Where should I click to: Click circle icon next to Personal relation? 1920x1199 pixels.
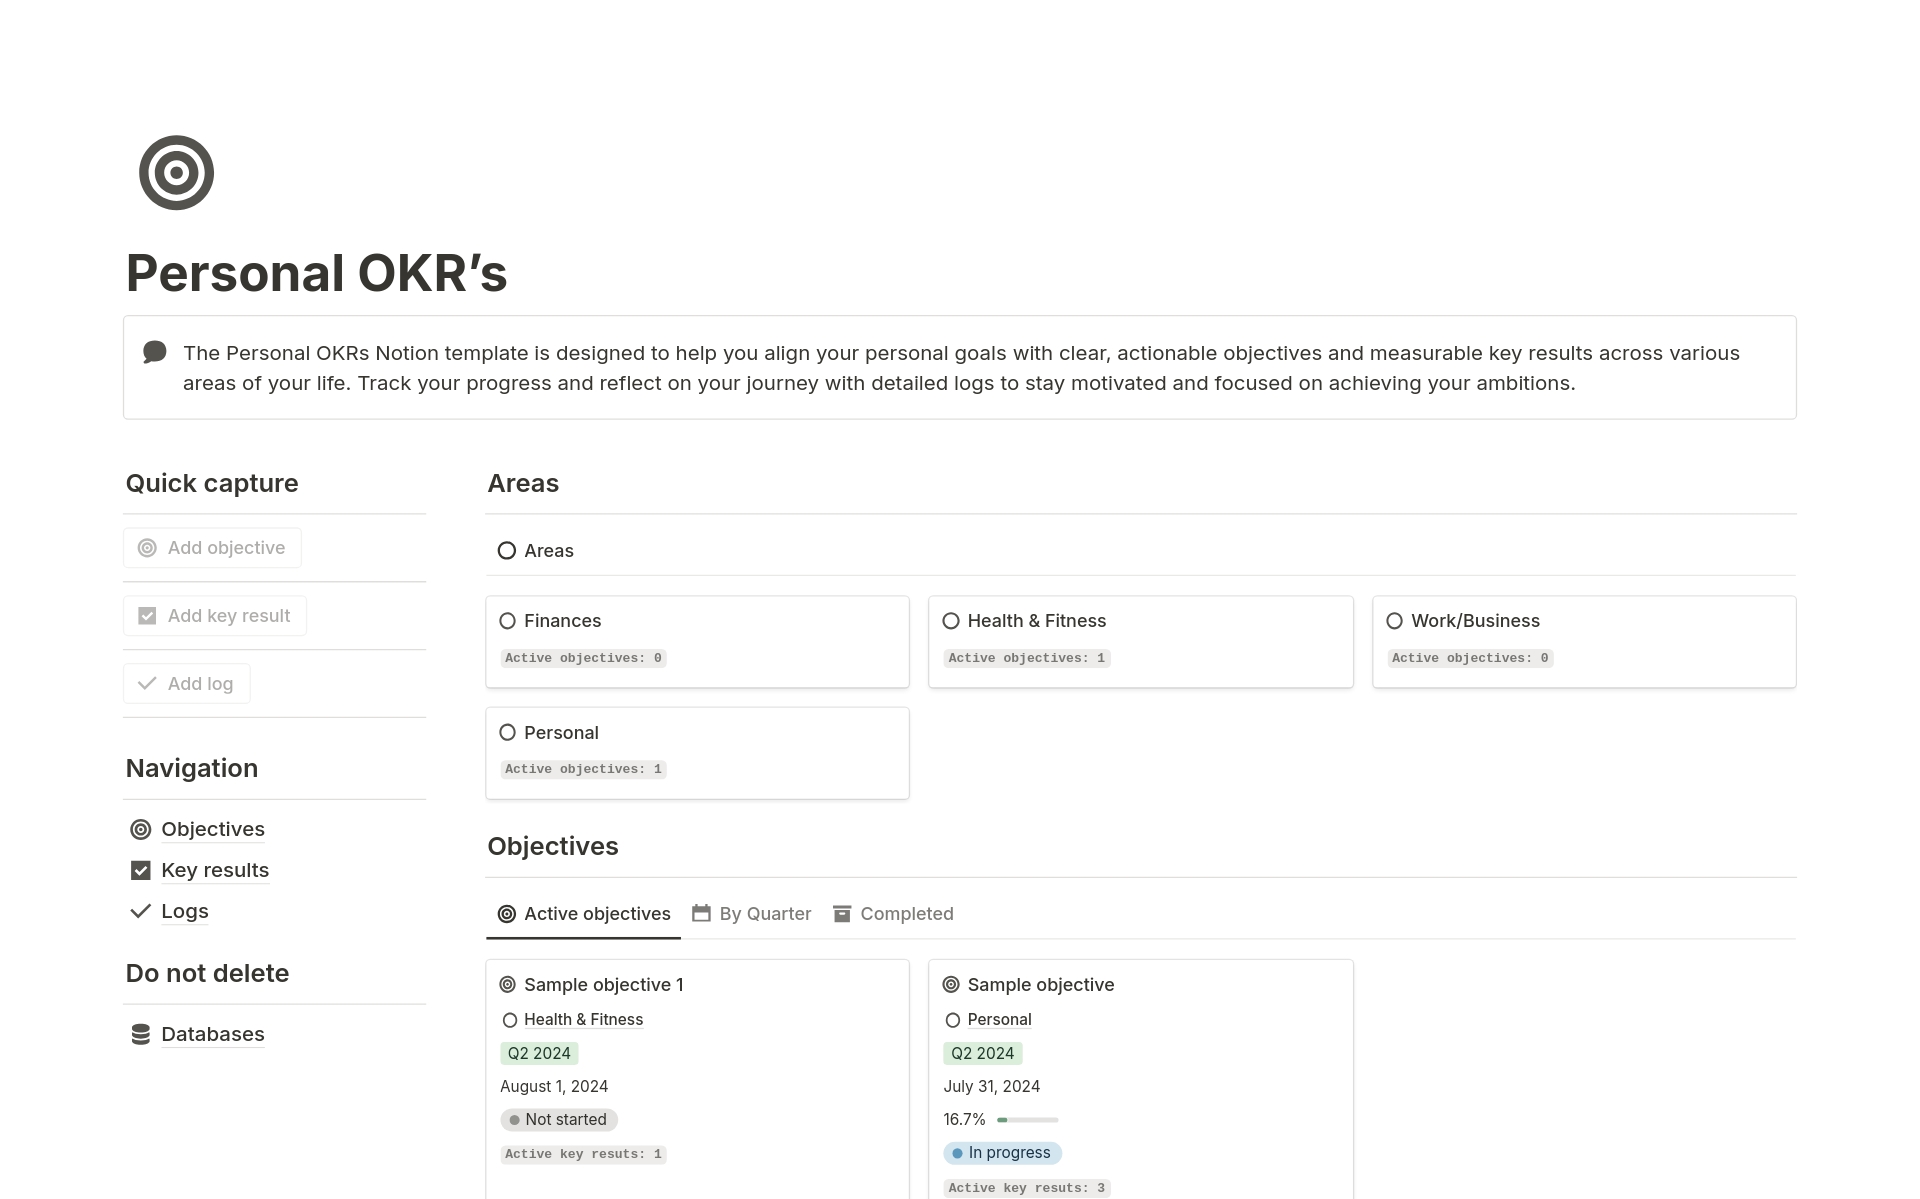coord(953,1020)
